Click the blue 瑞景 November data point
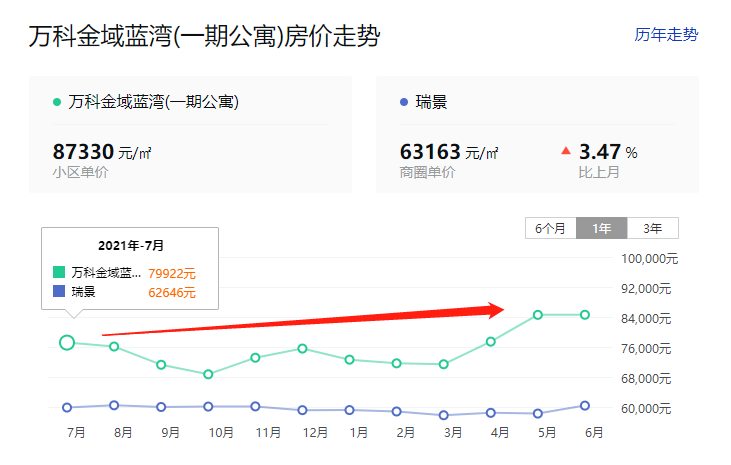 (255, 407)
